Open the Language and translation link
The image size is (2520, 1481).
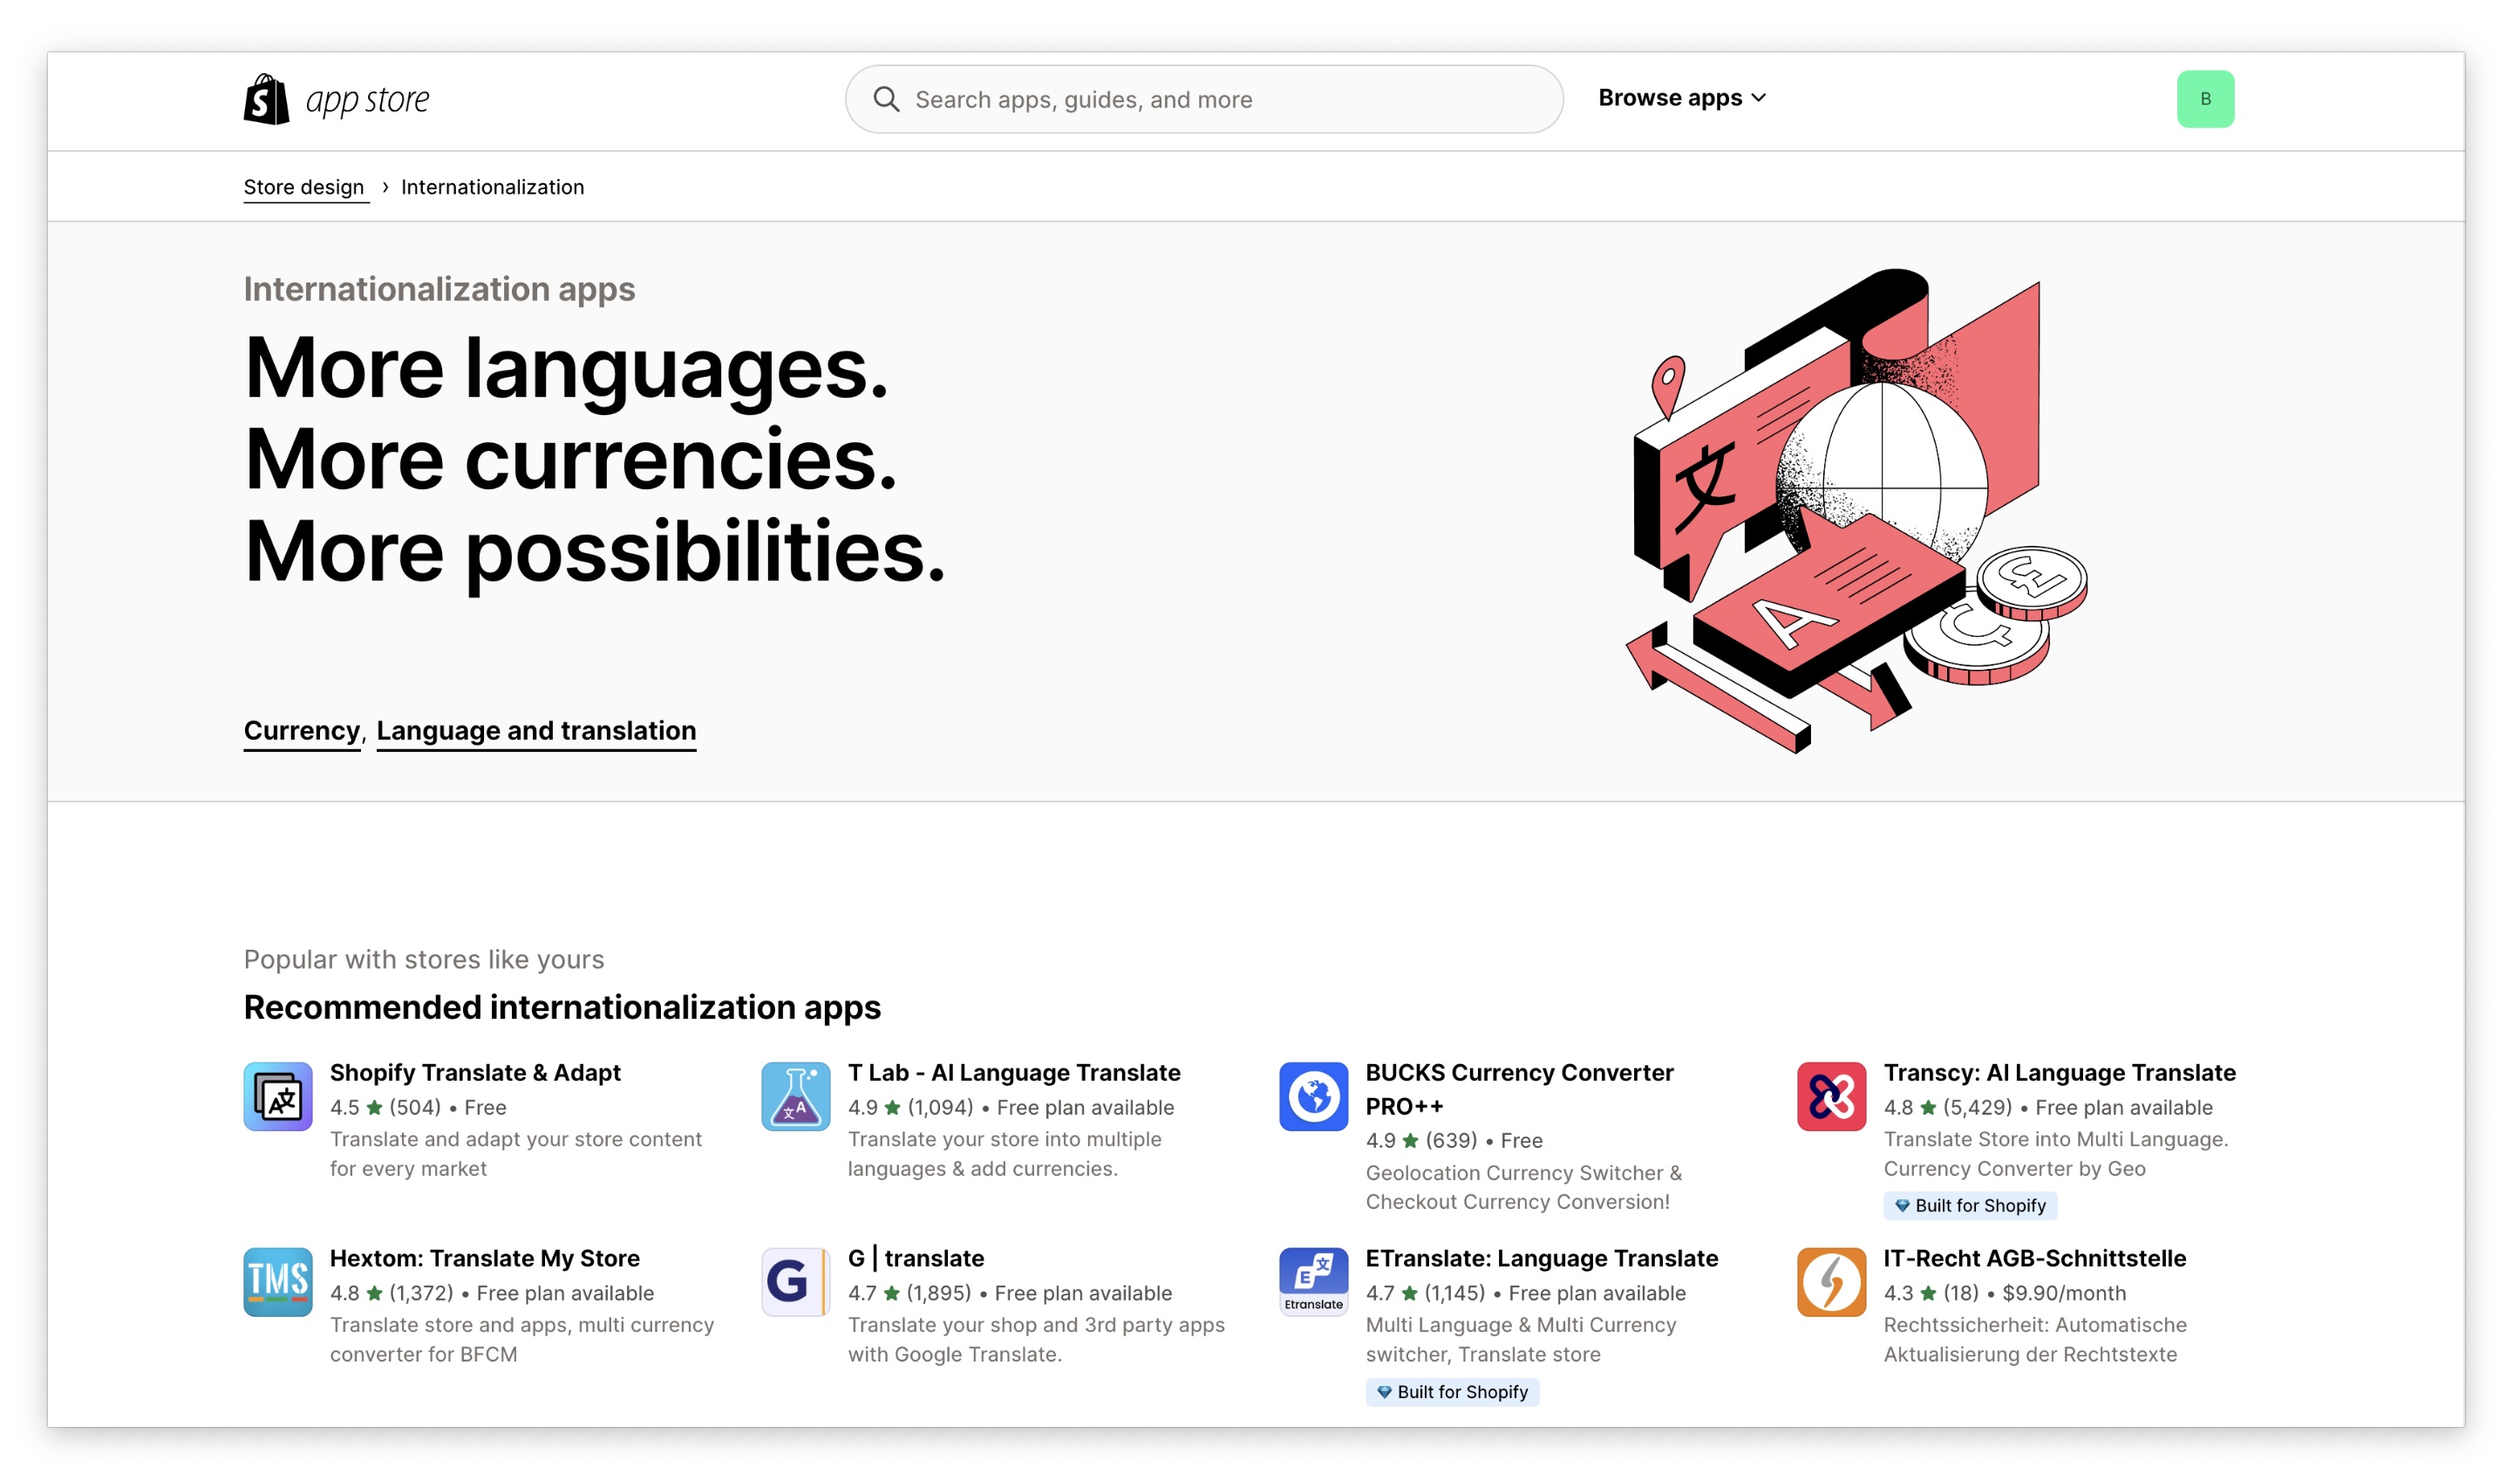tap(536, 731)
